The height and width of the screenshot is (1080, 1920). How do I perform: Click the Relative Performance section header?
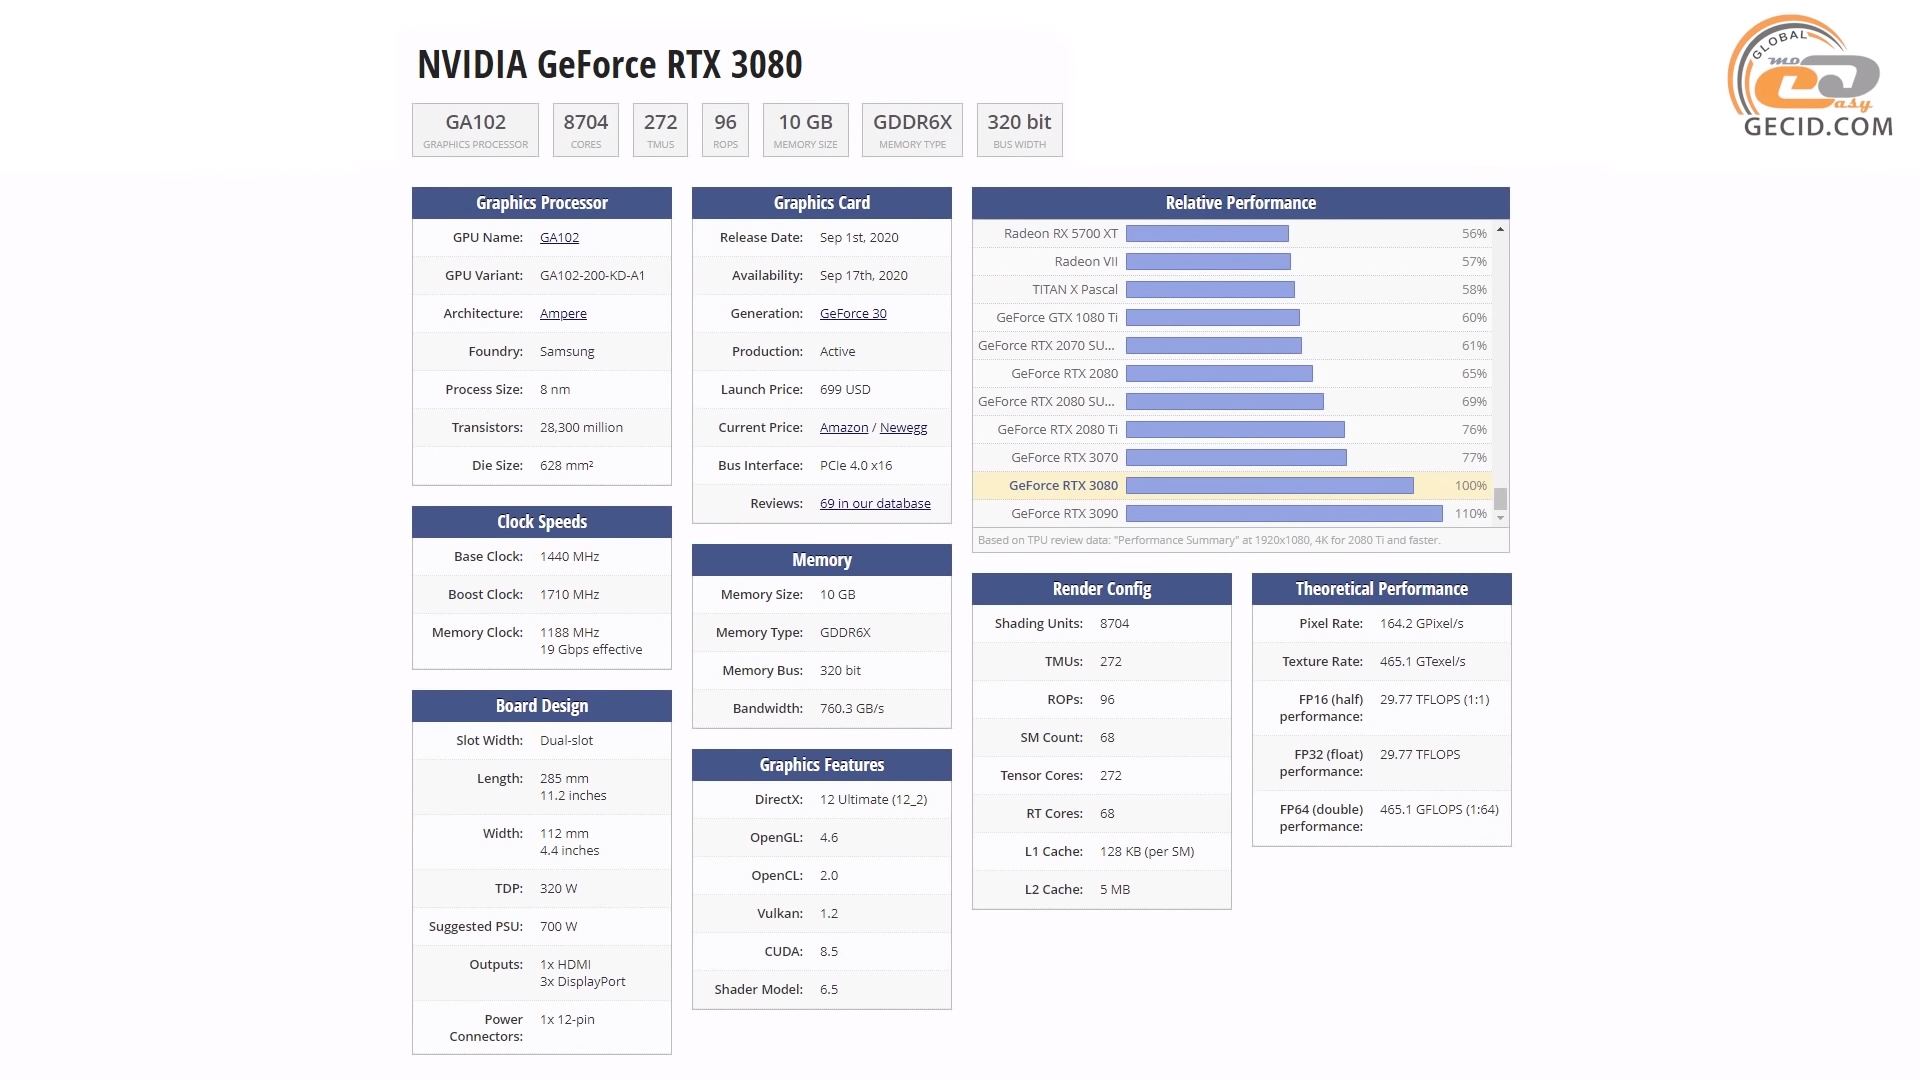pos(1241,203)
